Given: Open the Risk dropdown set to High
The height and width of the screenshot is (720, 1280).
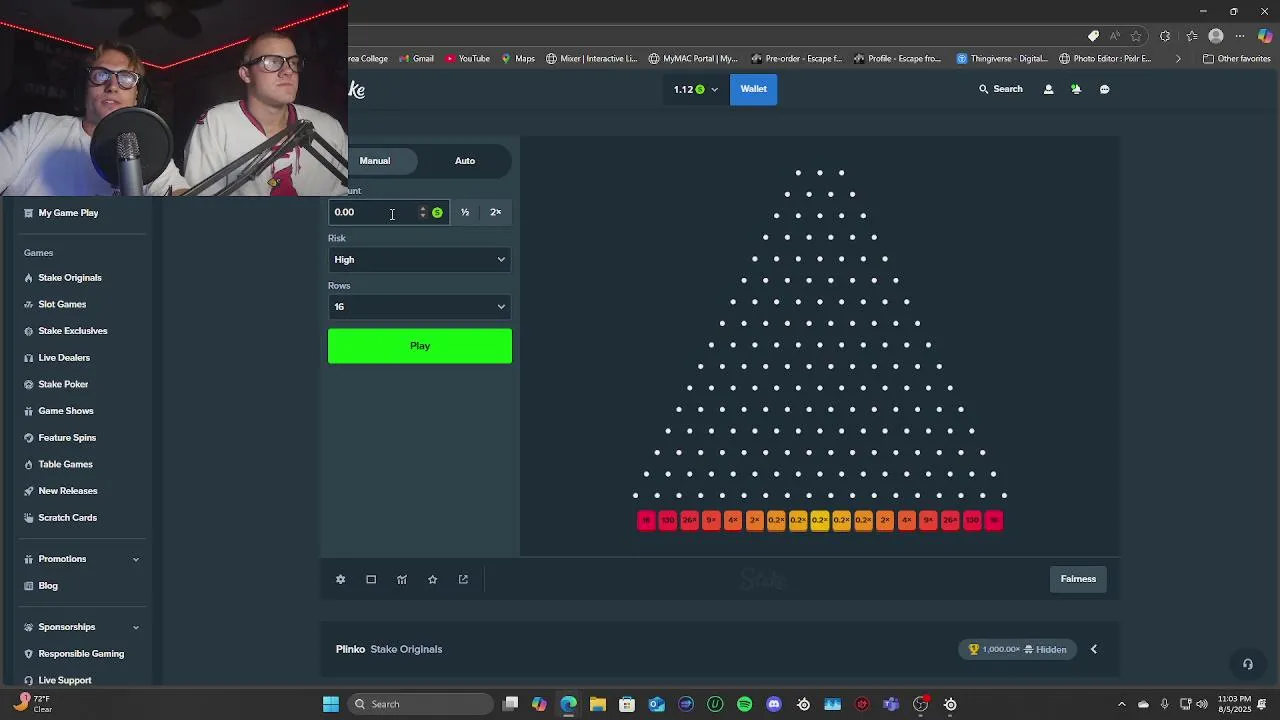Looking at the screenshot, I should pyautogui.click(x=420, y=260).
